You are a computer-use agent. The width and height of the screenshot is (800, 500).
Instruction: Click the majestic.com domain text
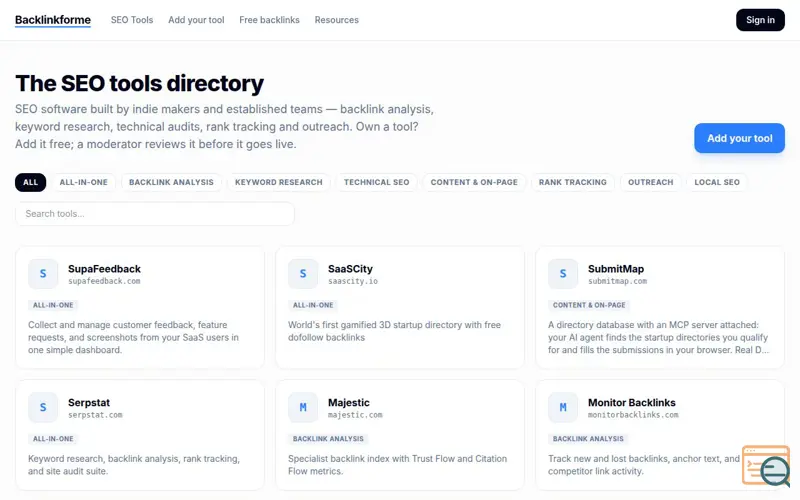coord(355,415)
